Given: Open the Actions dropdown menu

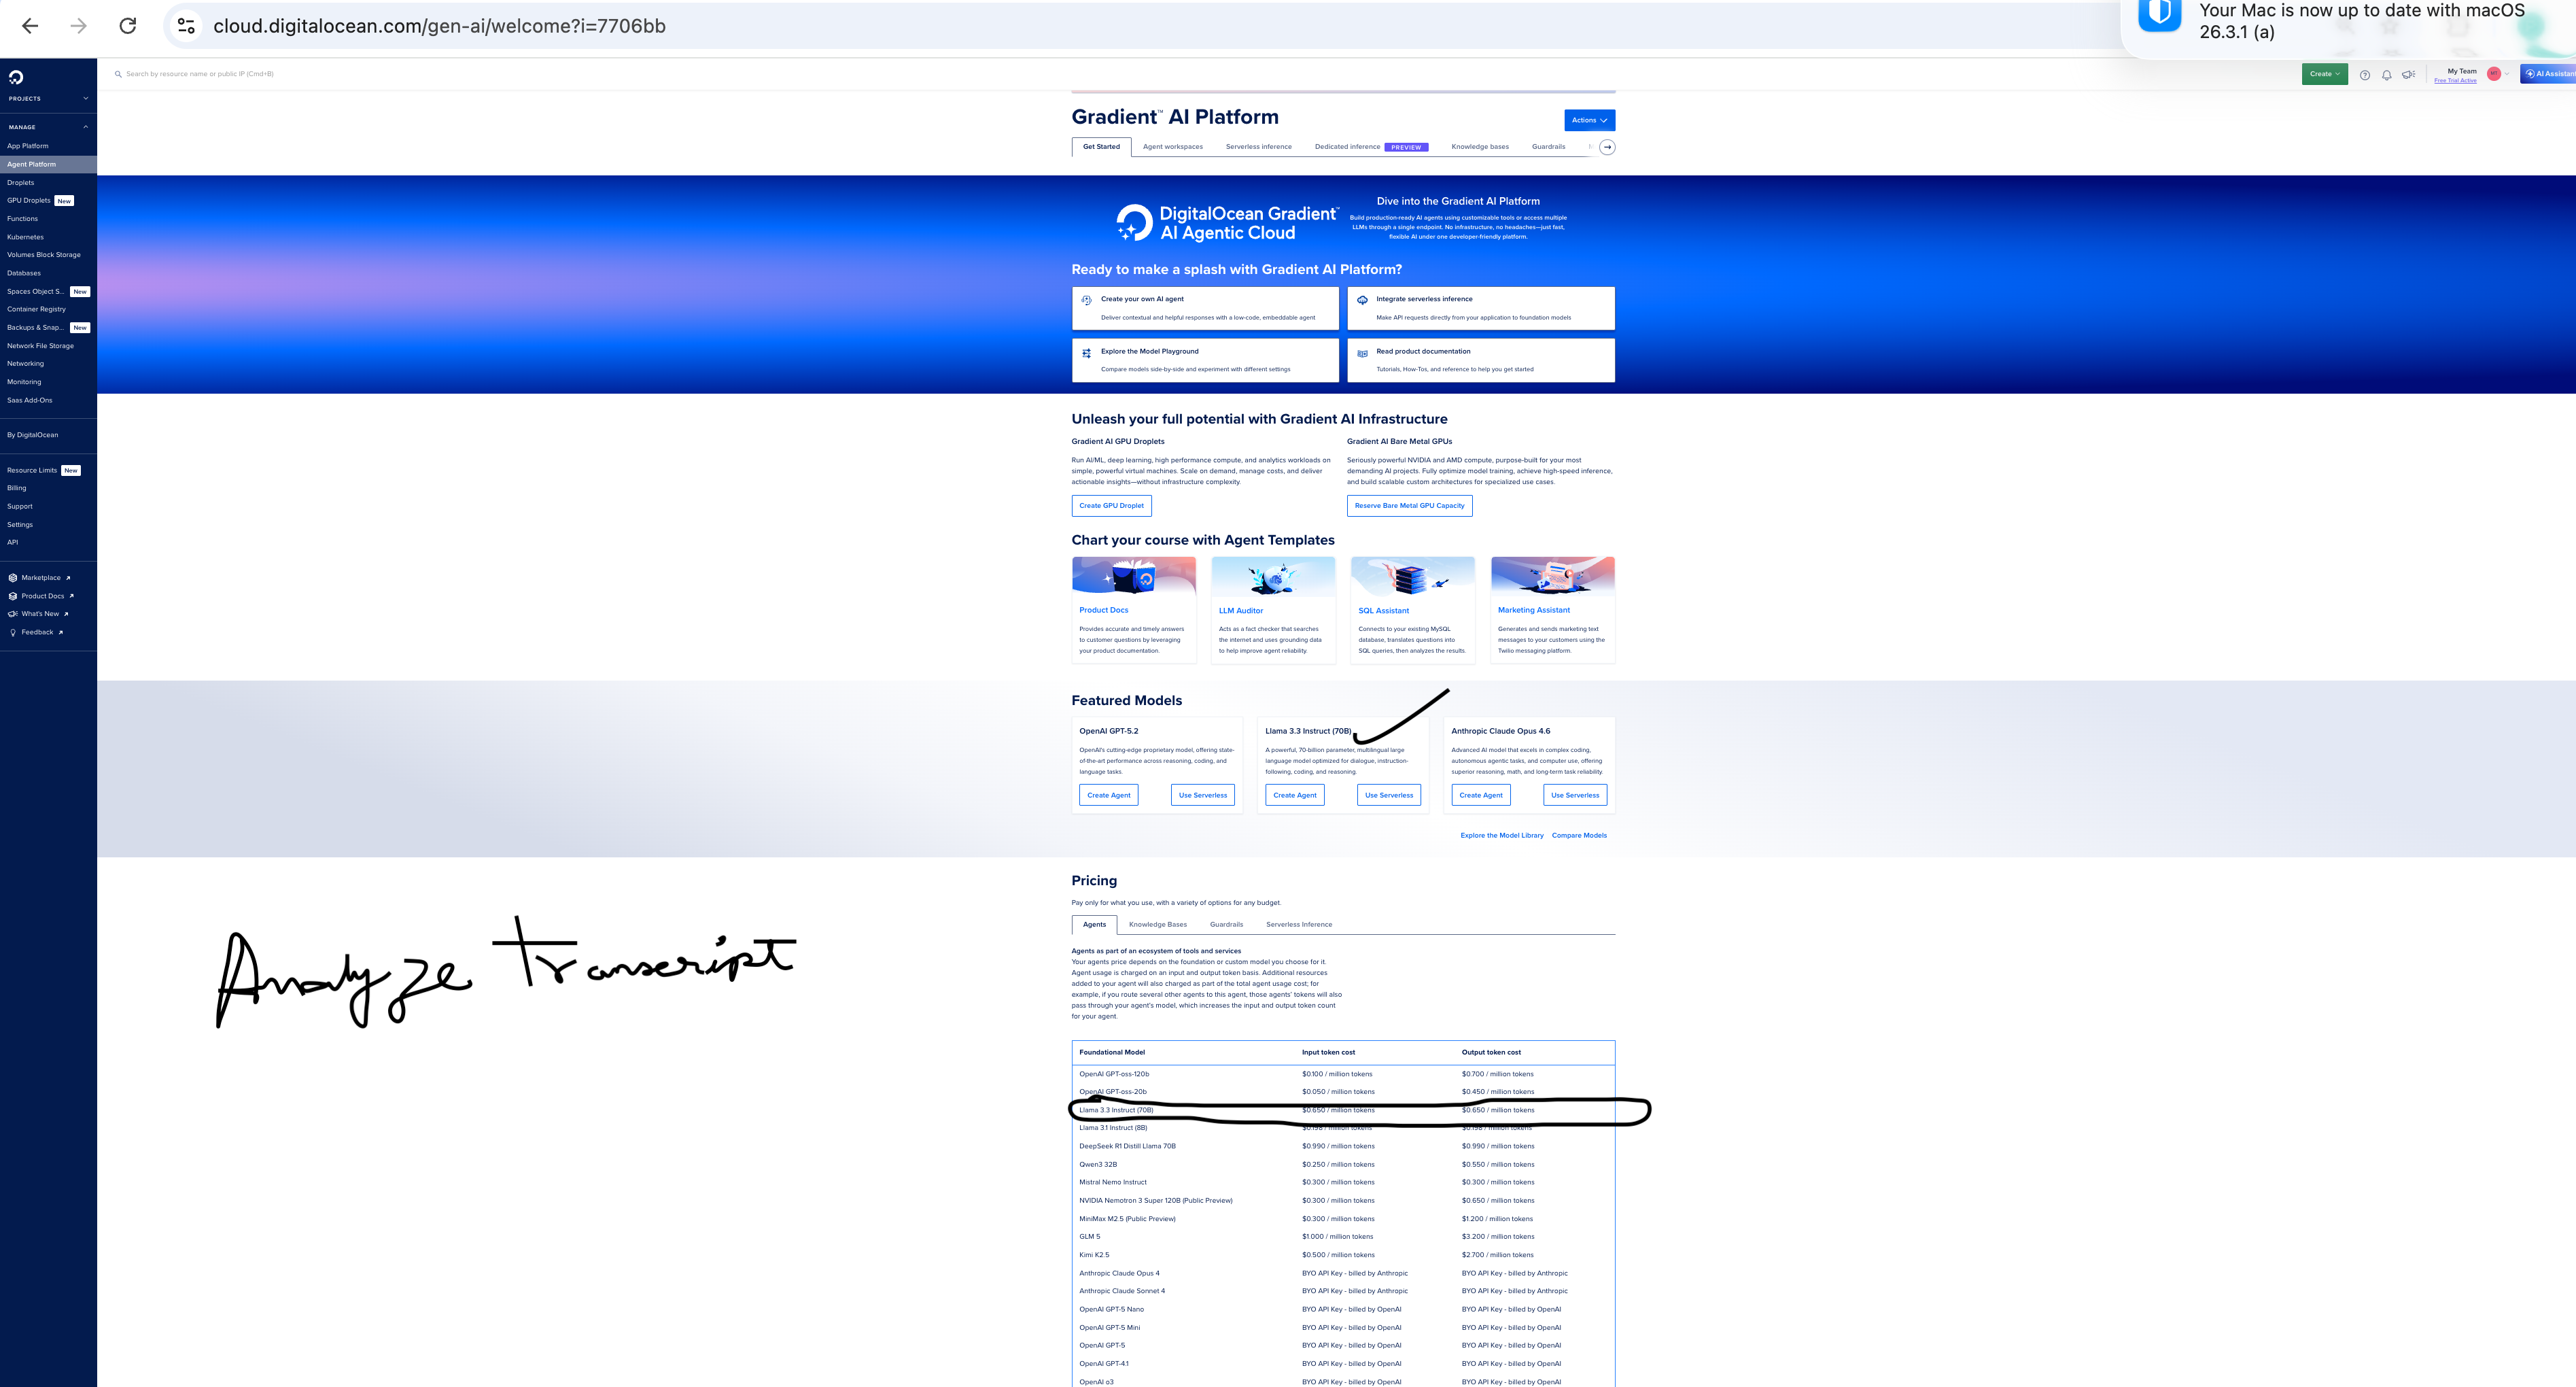Looking at the screenshot, I should 1589,120.
